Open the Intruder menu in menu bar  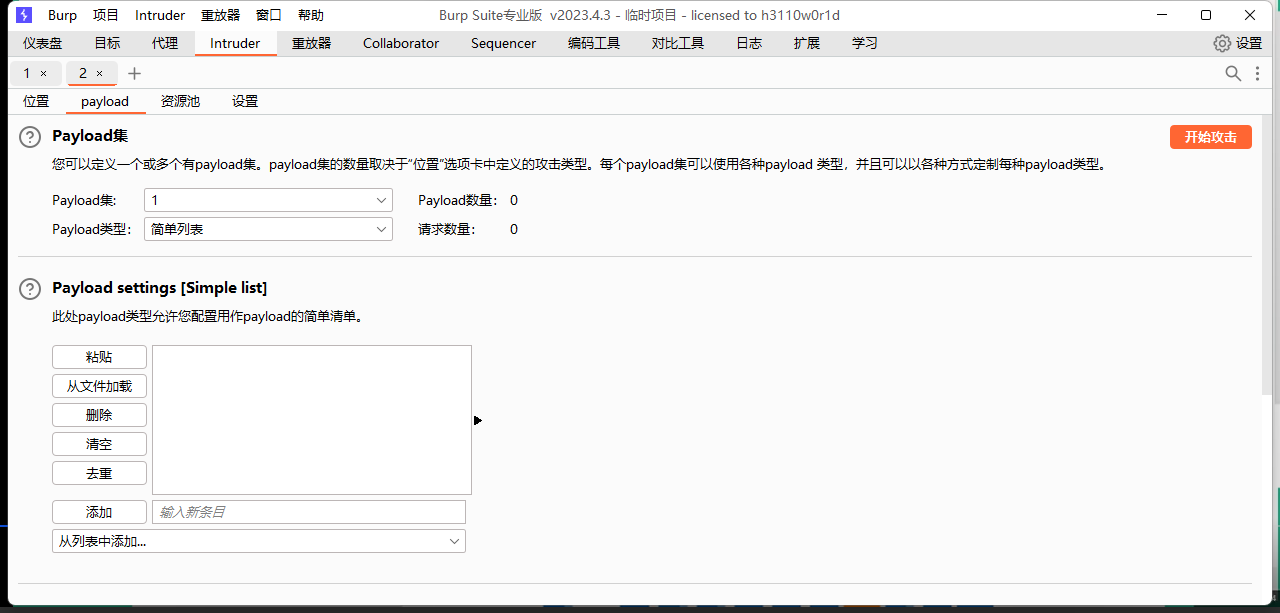coord(160,15)
